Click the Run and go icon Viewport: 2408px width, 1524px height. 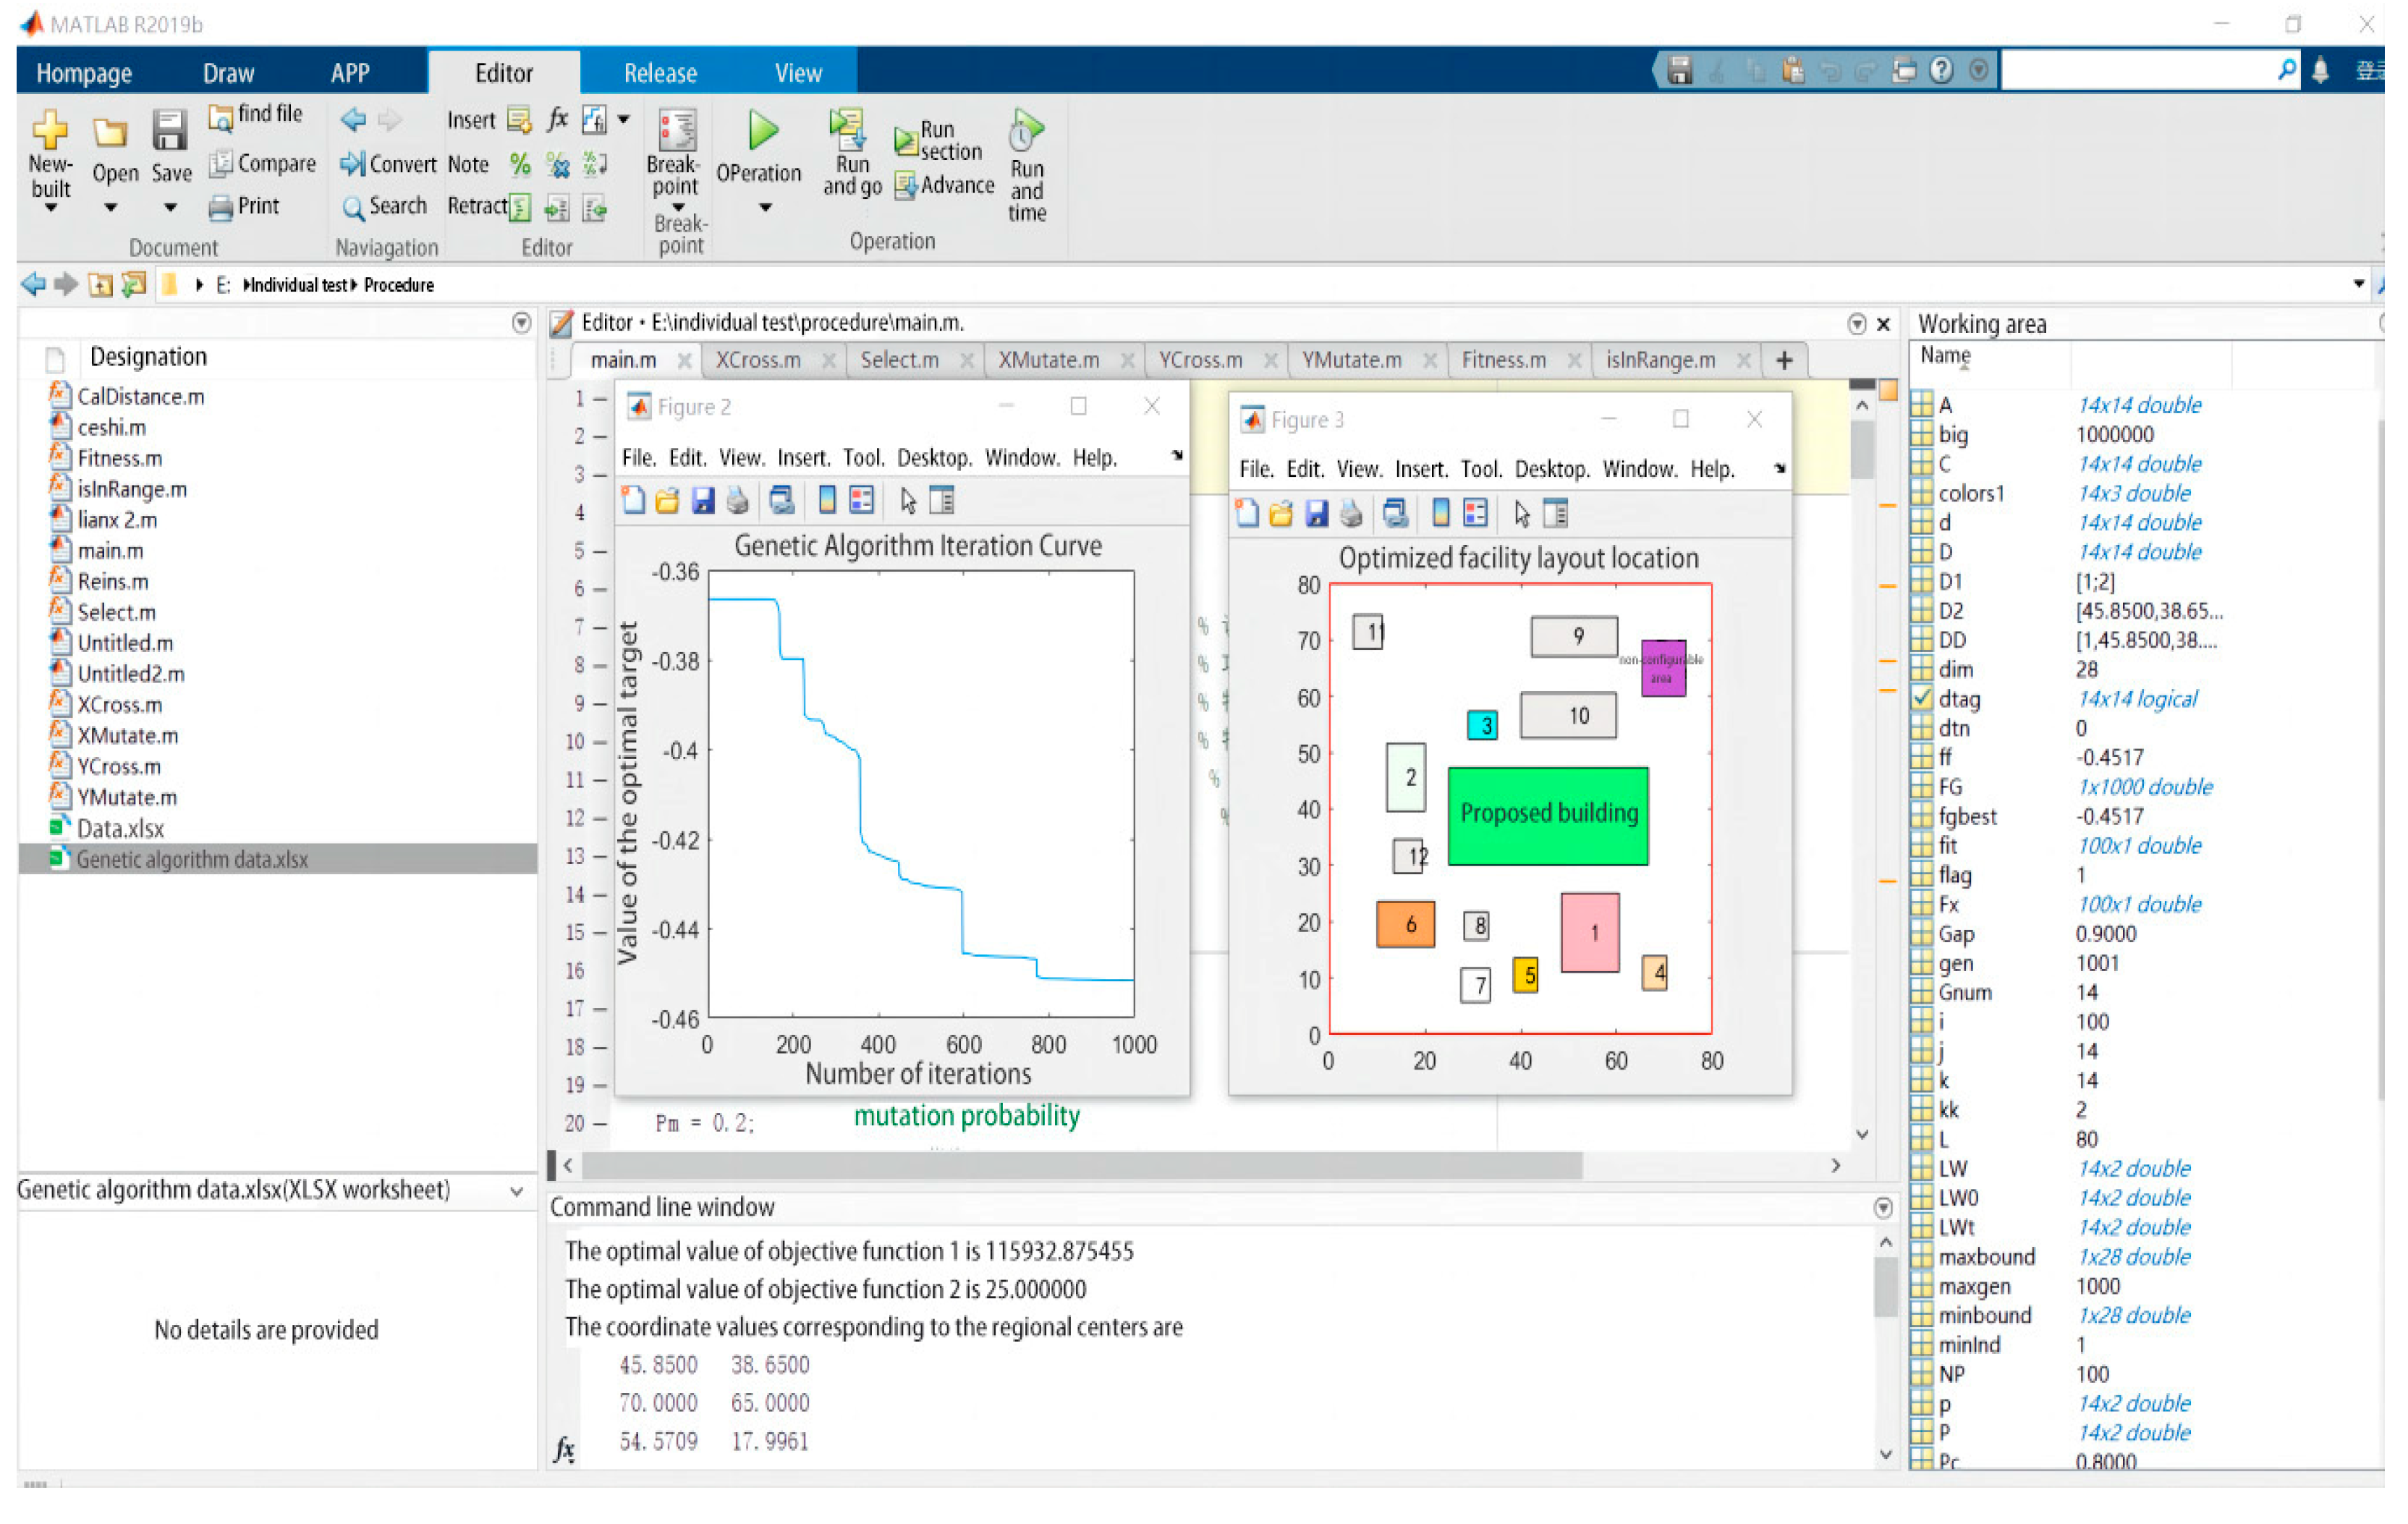tap(847, 130)
